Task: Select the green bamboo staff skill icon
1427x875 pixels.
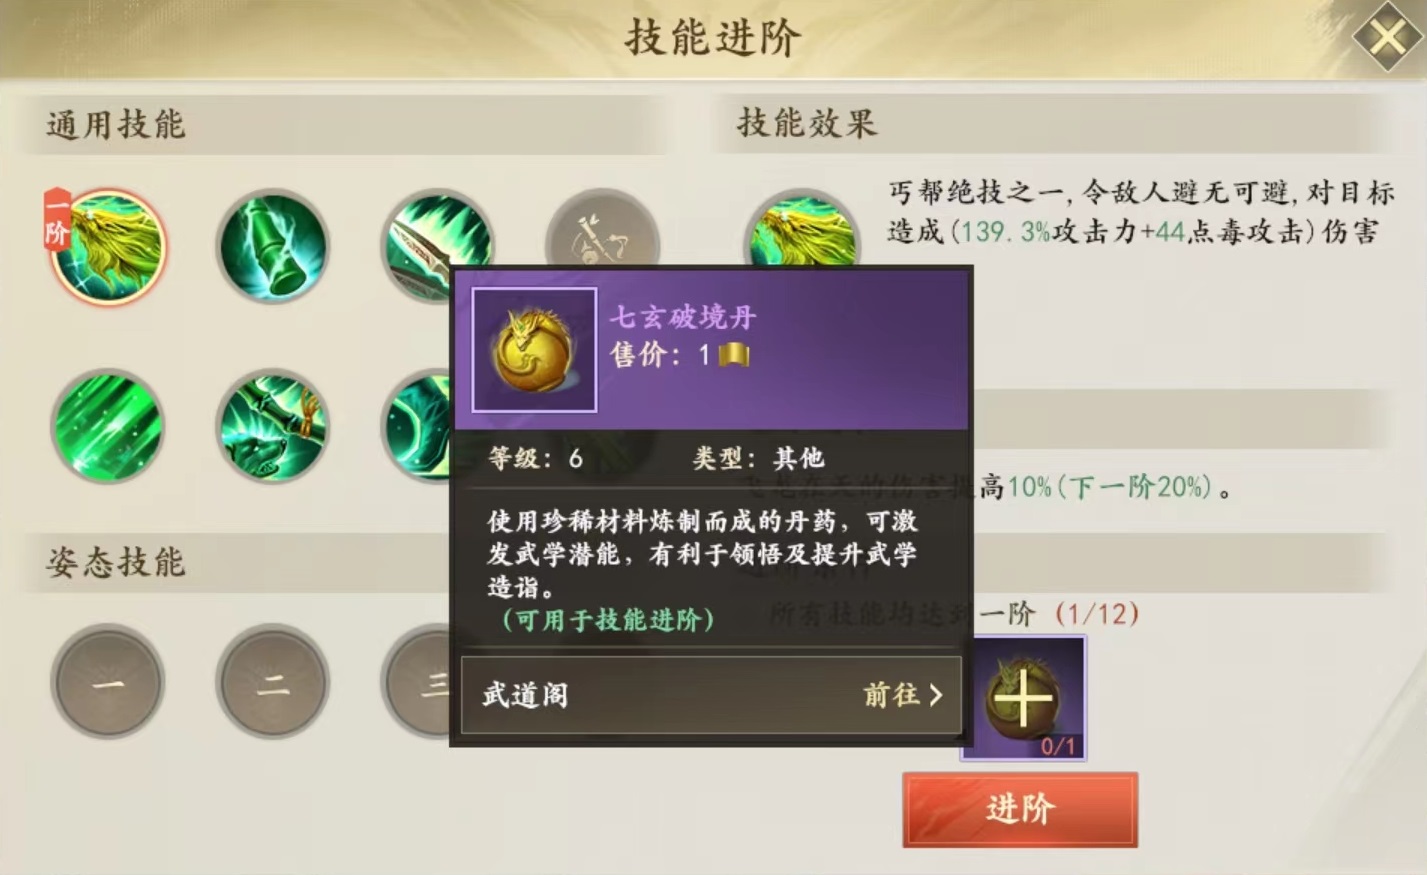Action: (273, 246)
